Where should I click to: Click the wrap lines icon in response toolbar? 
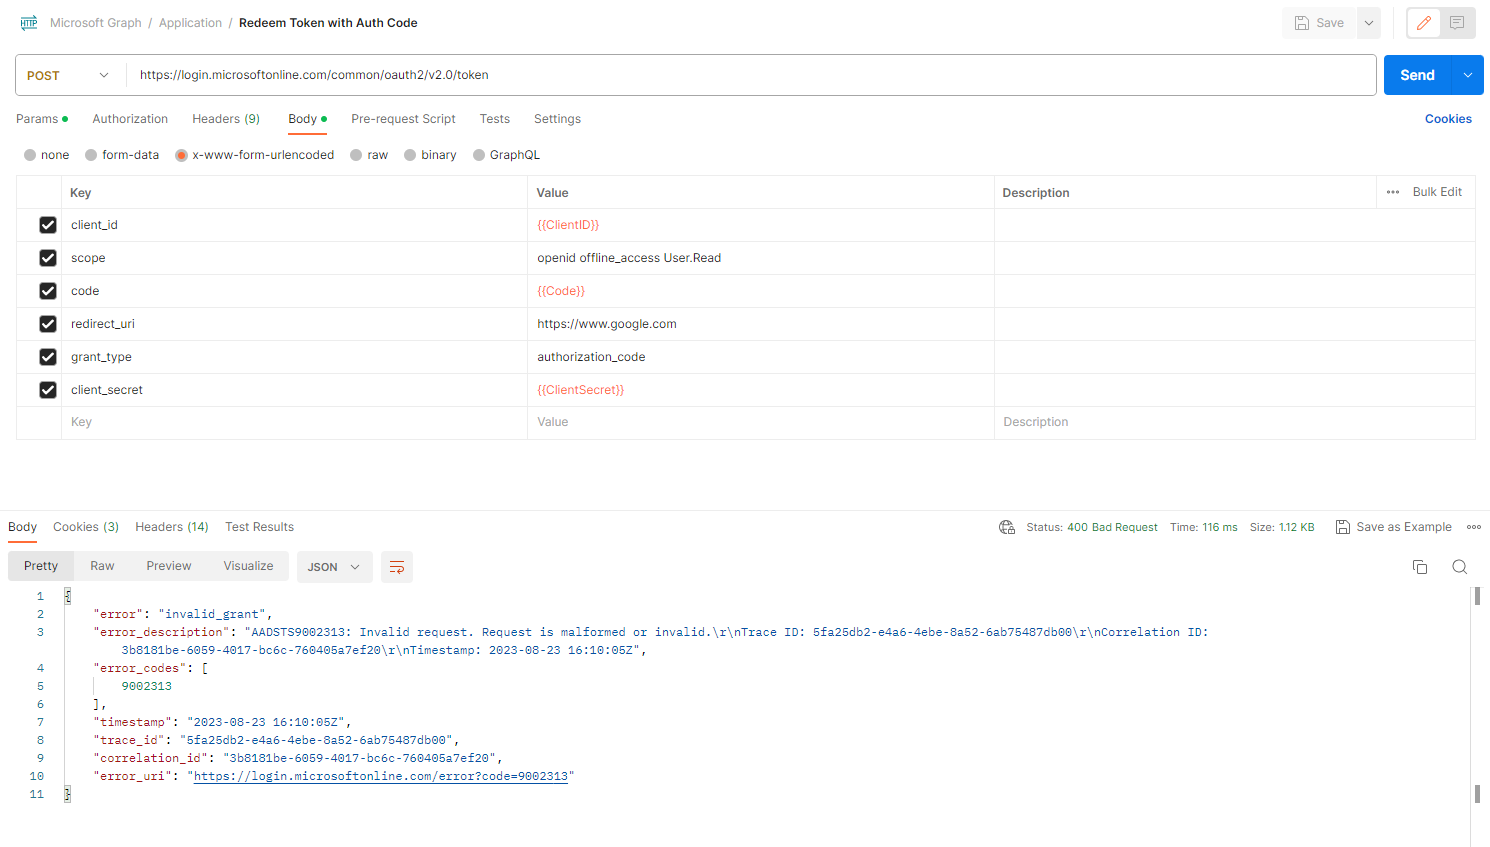click(x=397, y=567)
